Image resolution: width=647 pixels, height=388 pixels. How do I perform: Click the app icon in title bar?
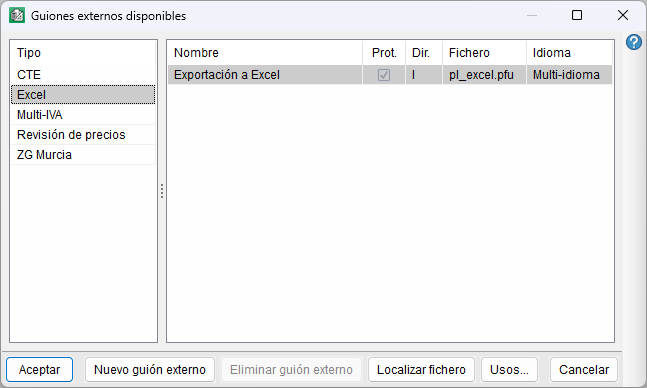17,15
